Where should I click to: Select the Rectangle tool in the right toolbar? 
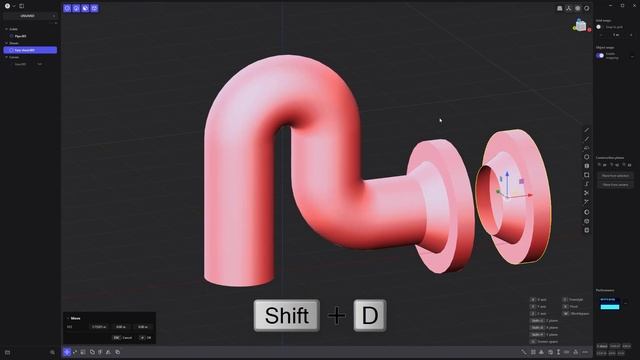pyautogui.click(x=587, y=175)
